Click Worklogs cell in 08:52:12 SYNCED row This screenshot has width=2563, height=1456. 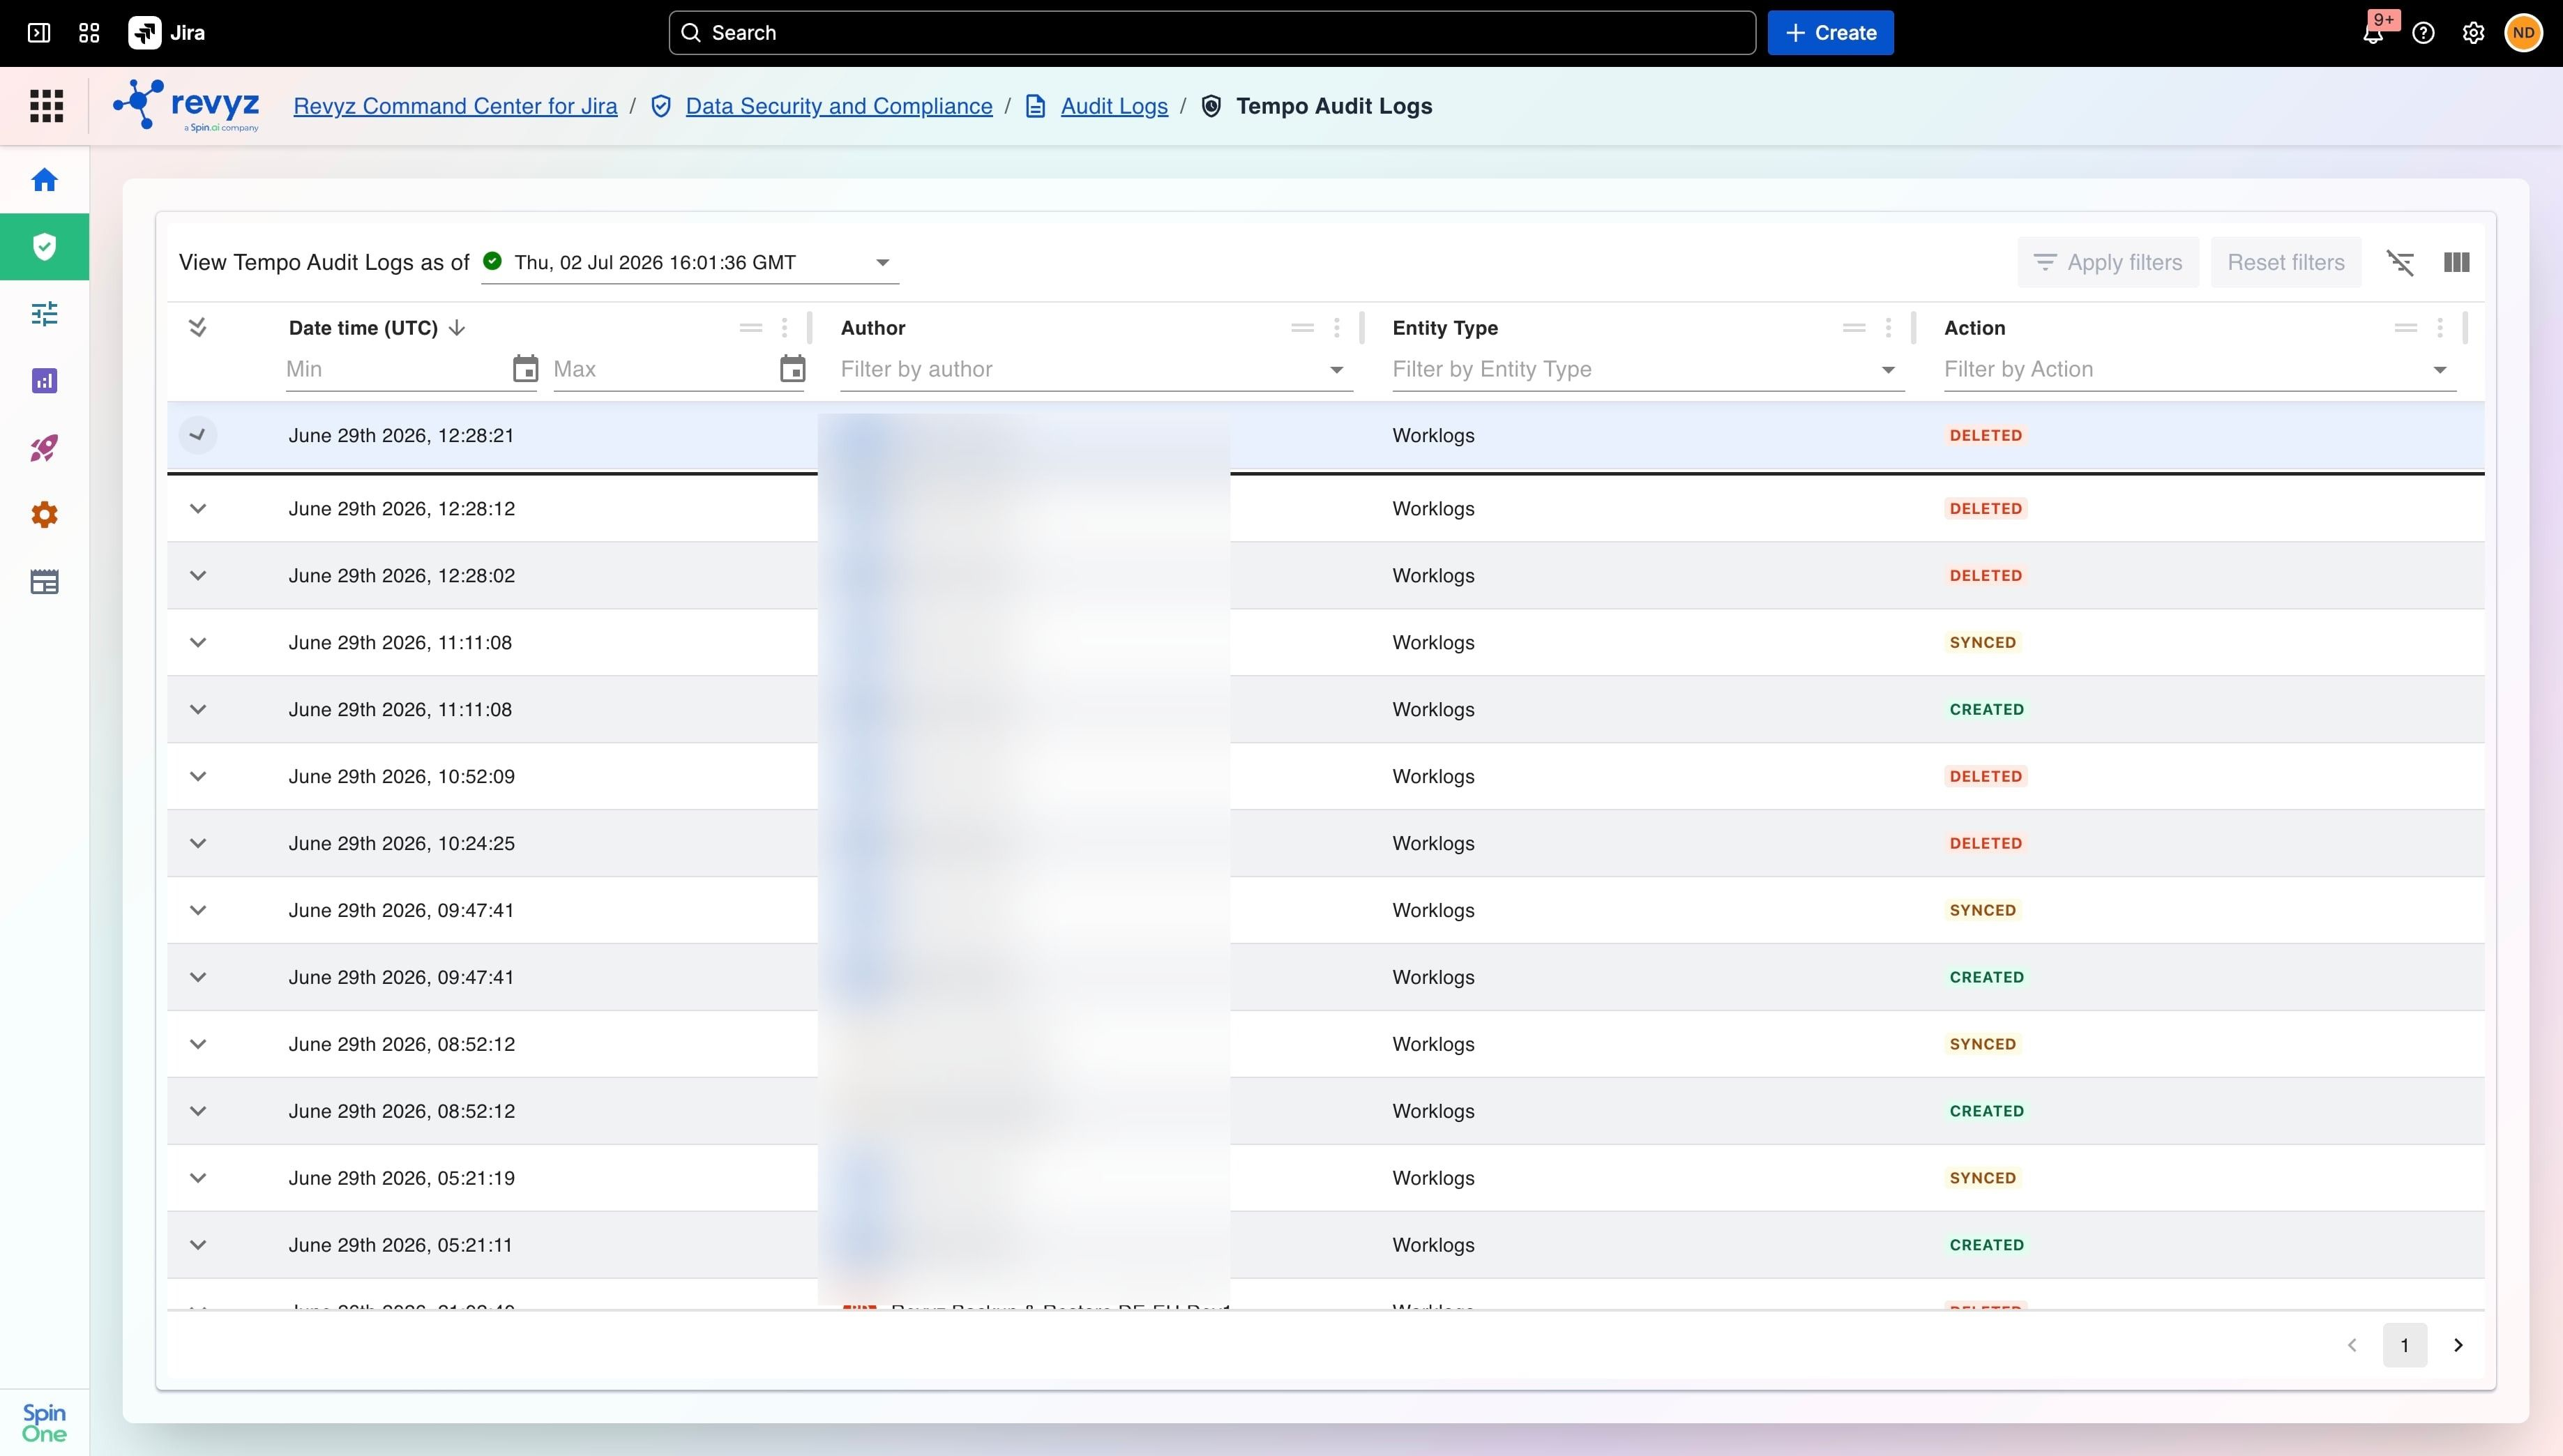point(1433,1044)
